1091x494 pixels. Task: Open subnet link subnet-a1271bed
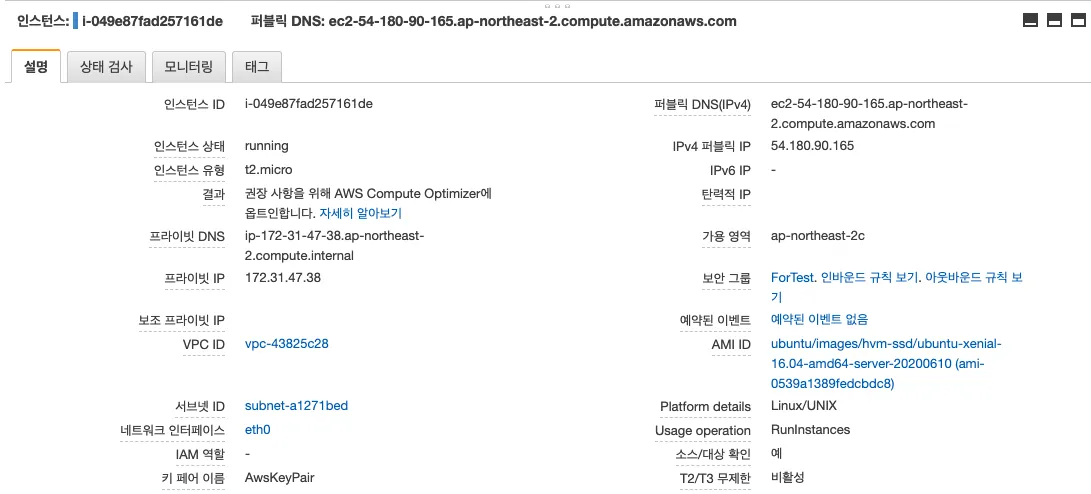click(296, 406)
